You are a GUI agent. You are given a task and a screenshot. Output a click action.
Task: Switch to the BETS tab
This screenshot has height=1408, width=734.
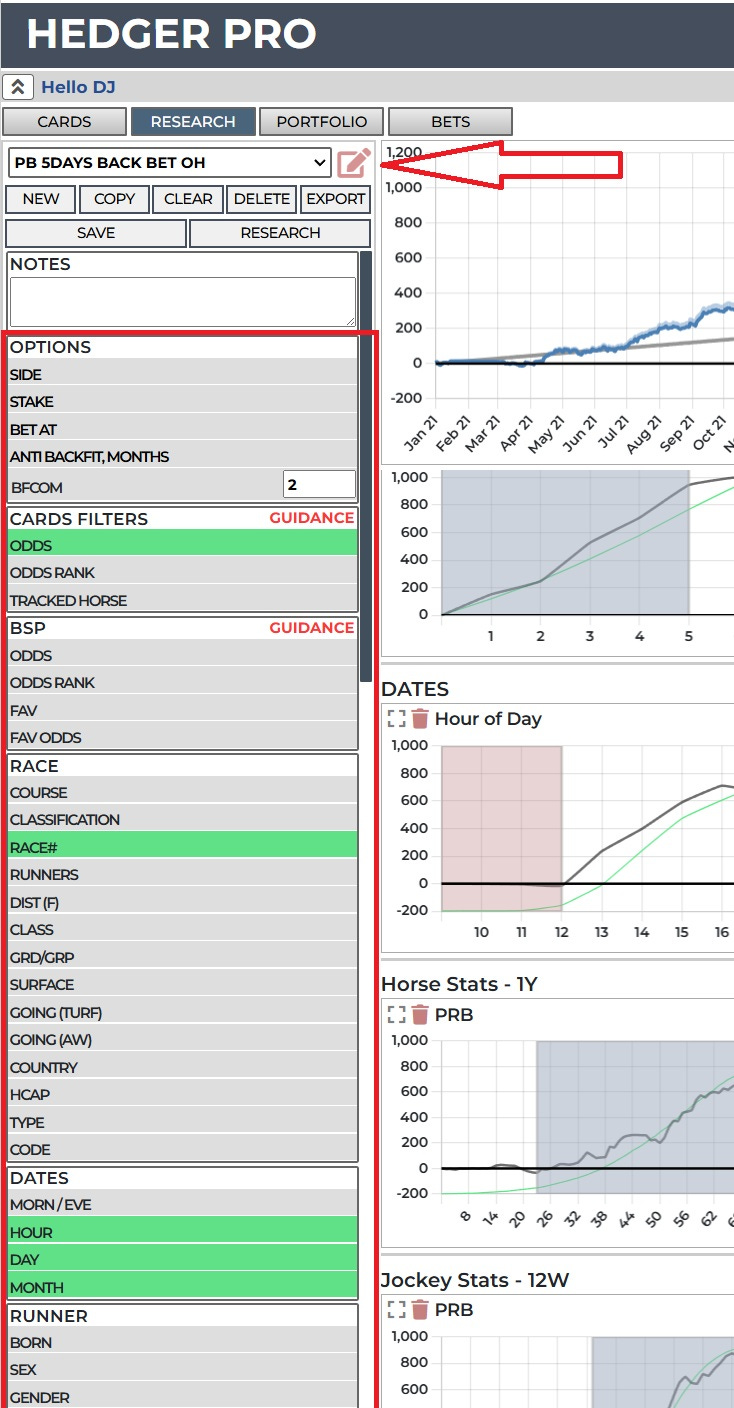[x=450, y=122]
